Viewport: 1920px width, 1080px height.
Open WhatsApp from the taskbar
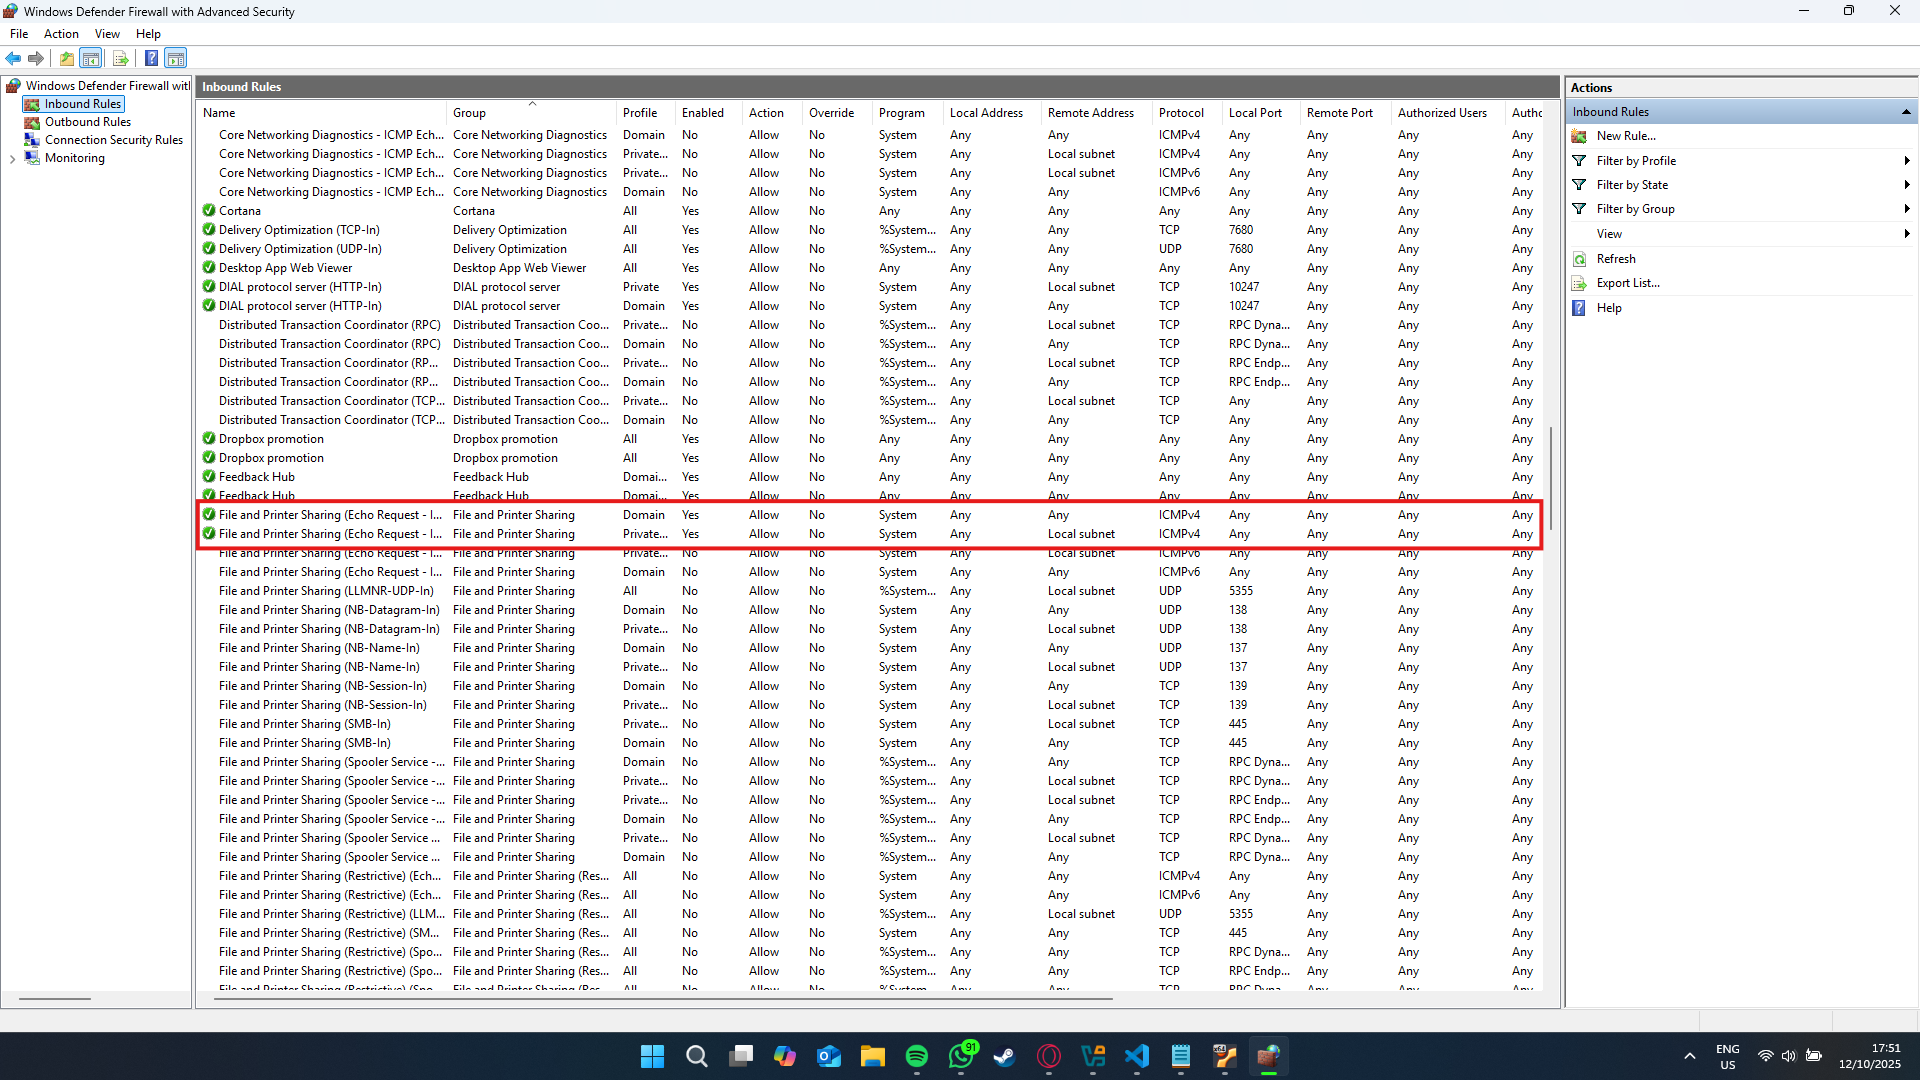pos(961,1056)
